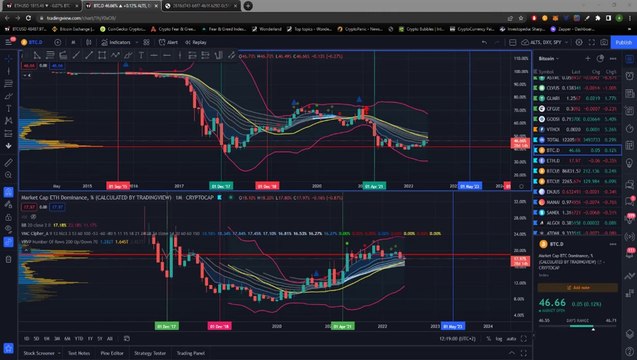637x360 pixels.
Task: Select the TOTAL row in watchlist
Action: 577,140
